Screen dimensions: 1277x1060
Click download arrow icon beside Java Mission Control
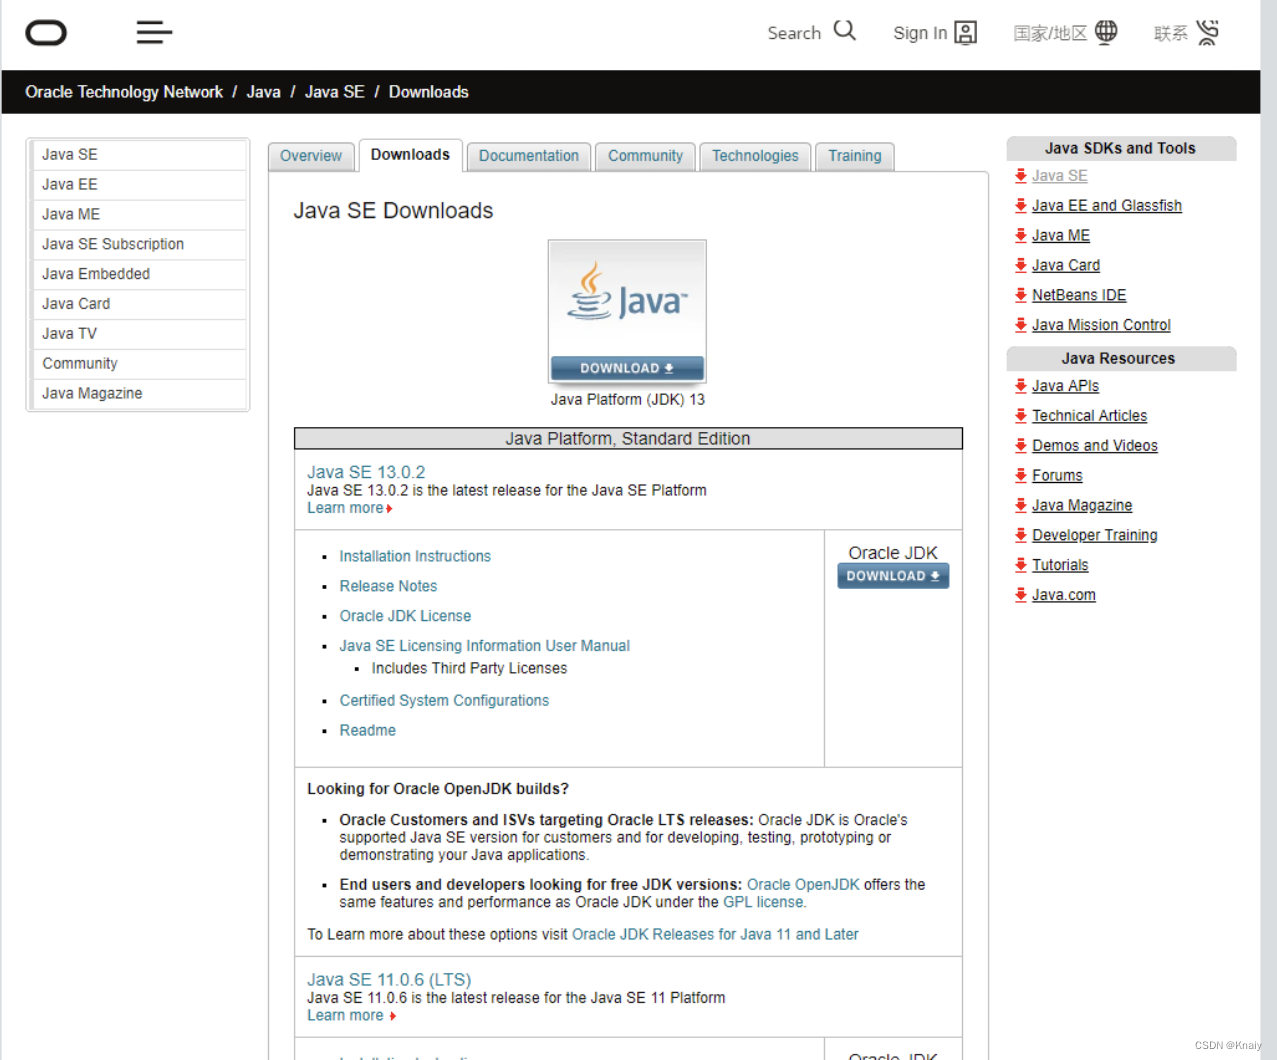pyautogui.click(x=1021, y=325)
